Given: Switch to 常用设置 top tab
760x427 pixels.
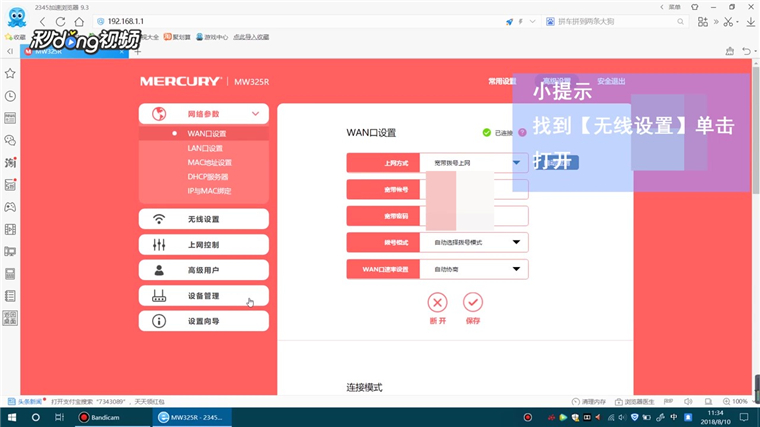Looking at the screenshot, I should coord(502,81).
